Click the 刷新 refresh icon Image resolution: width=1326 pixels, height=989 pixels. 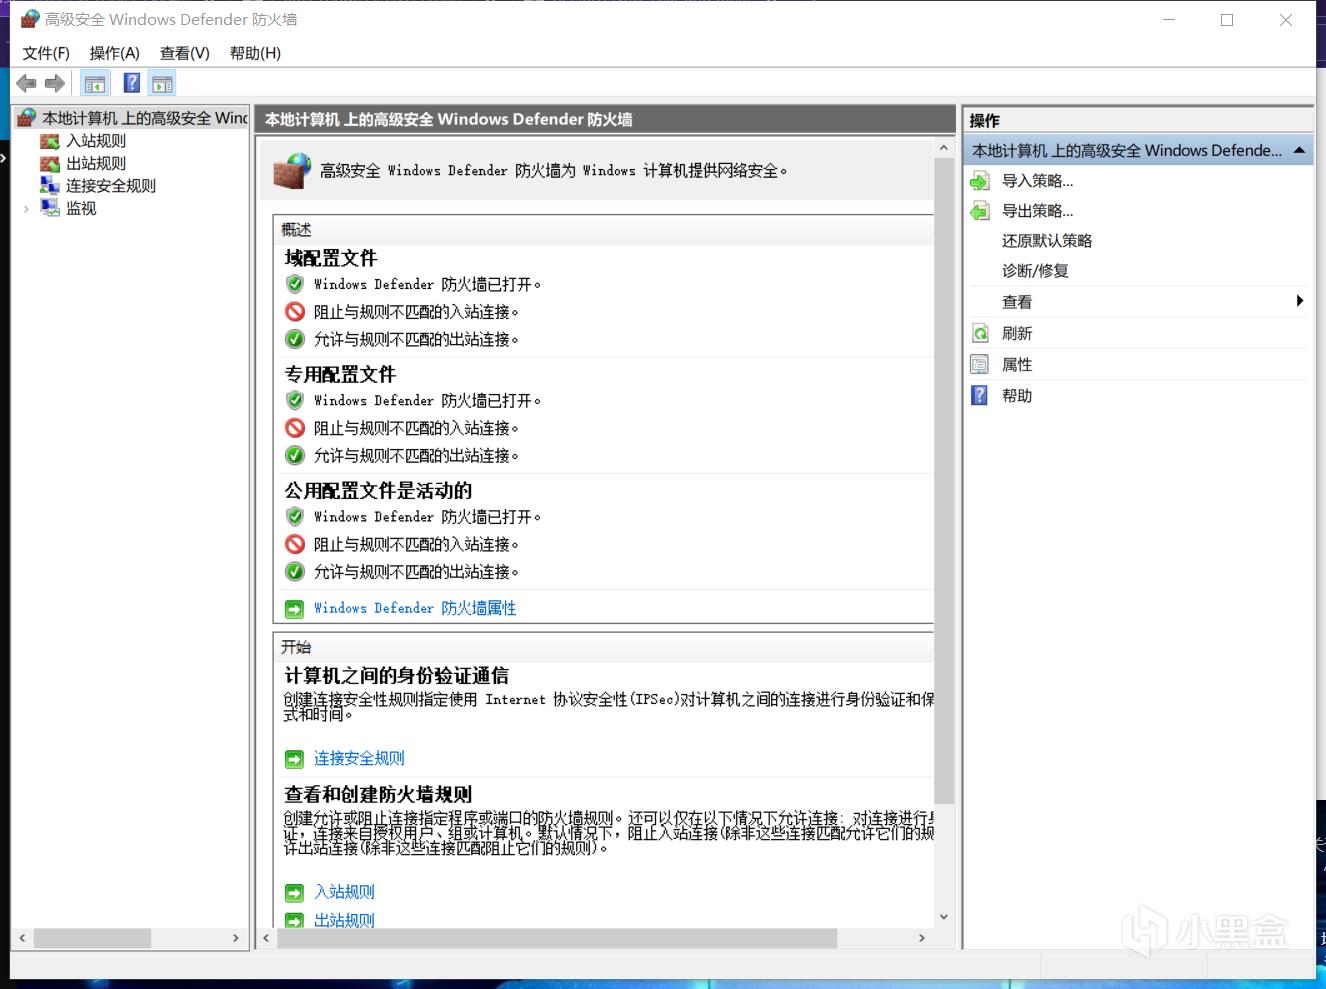pos(980,334)
